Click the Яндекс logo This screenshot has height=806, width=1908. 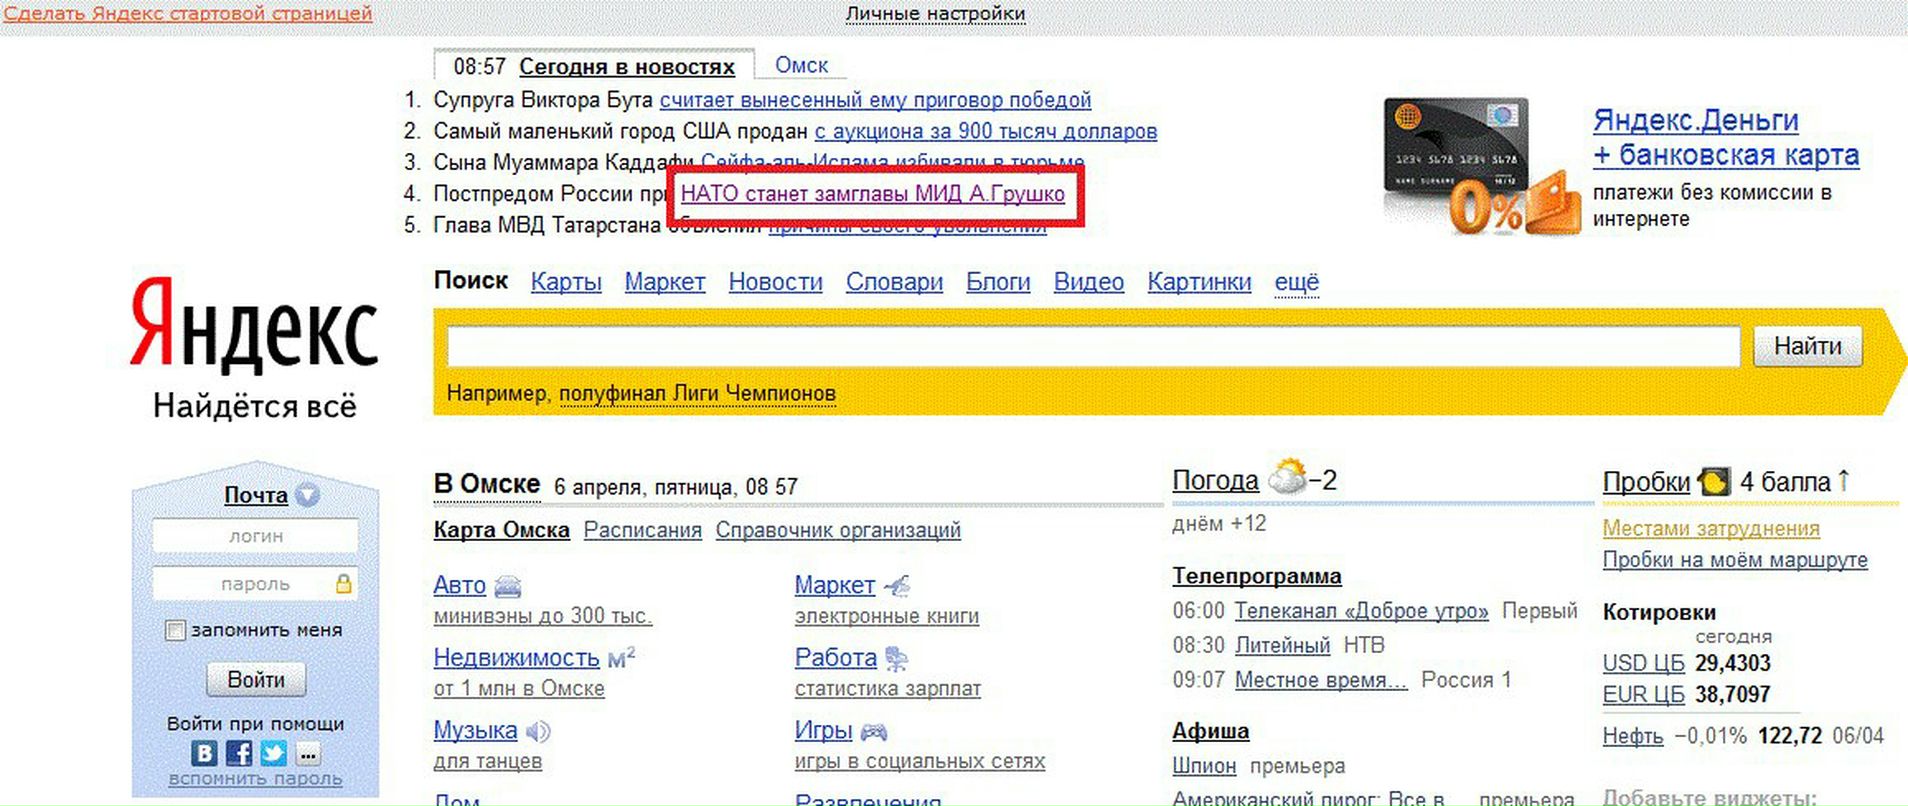point(254,324)
